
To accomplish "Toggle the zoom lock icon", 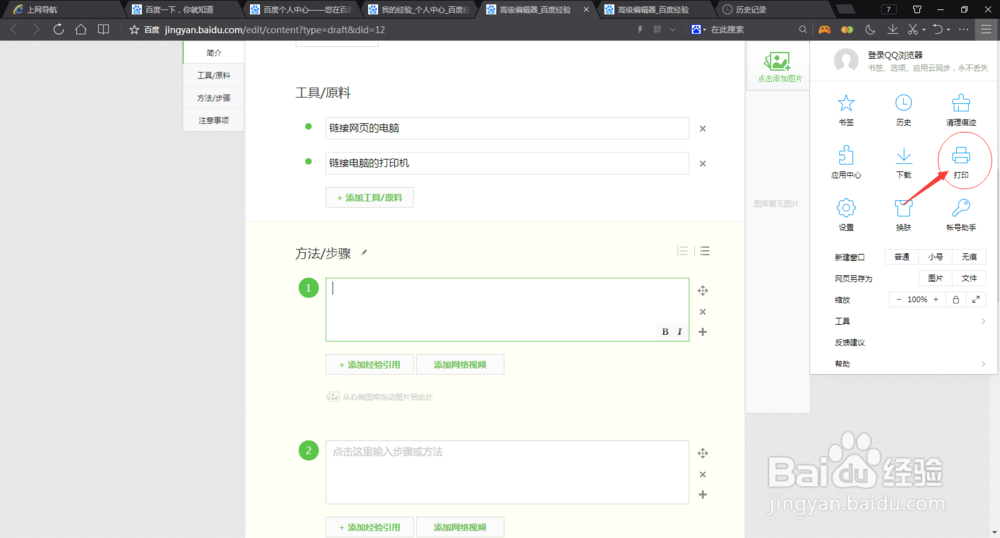I will (955, 300).
